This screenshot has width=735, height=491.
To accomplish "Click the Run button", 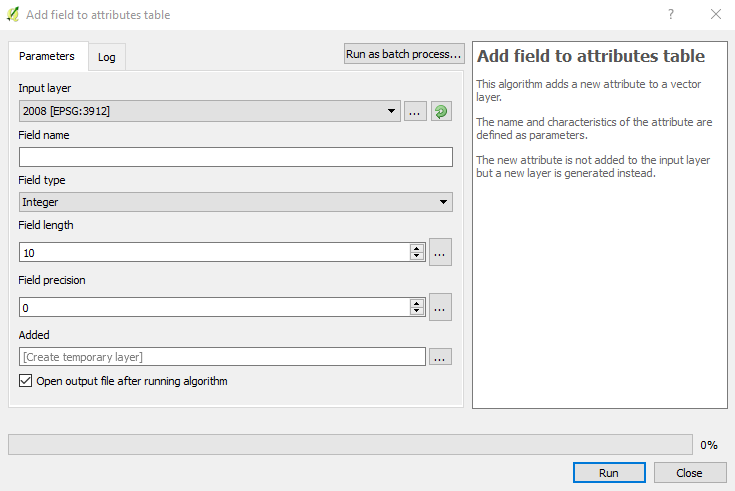I will [x=609, y=473].
